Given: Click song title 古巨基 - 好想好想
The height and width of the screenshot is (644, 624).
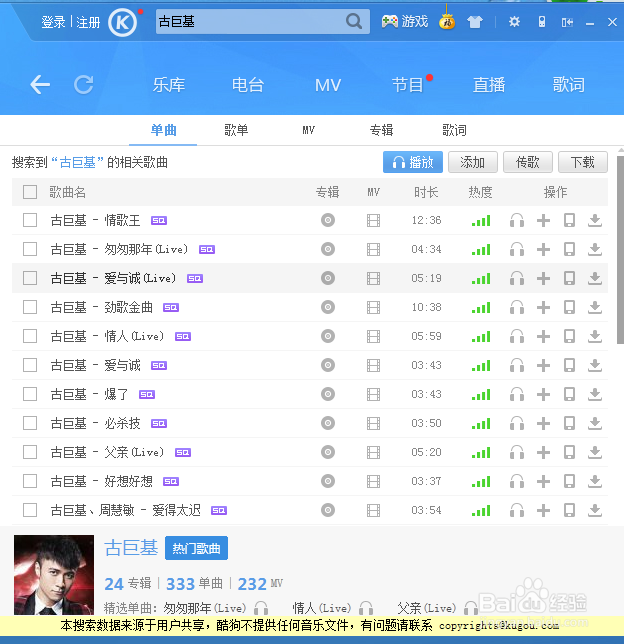Looking at the screenshot, I should [x=101, y=481].
